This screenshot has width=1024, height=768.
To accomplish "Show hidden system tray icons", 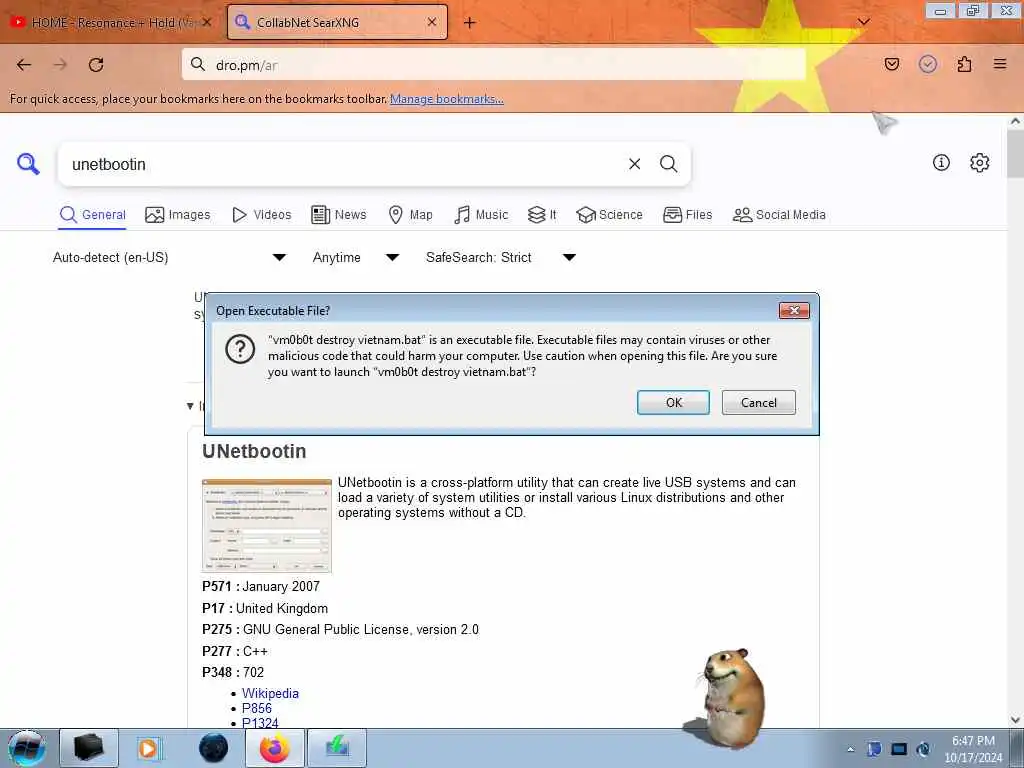I will click(x=850, y=749).
